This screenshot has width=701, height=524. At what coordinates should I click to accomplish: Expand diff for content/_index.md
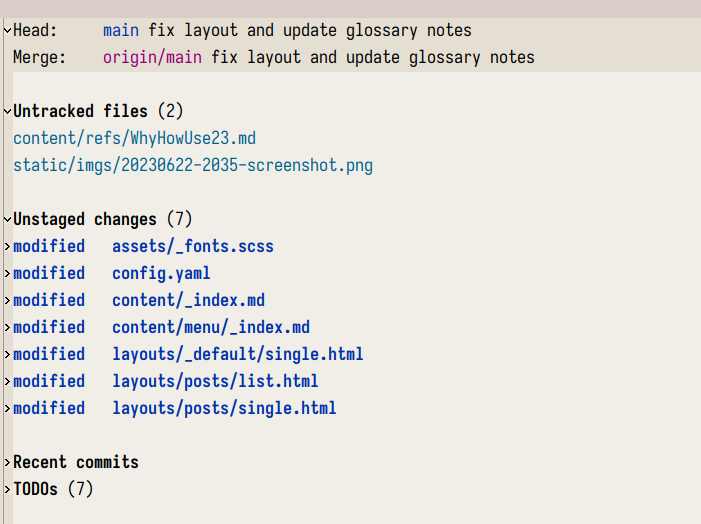(7, 300)
